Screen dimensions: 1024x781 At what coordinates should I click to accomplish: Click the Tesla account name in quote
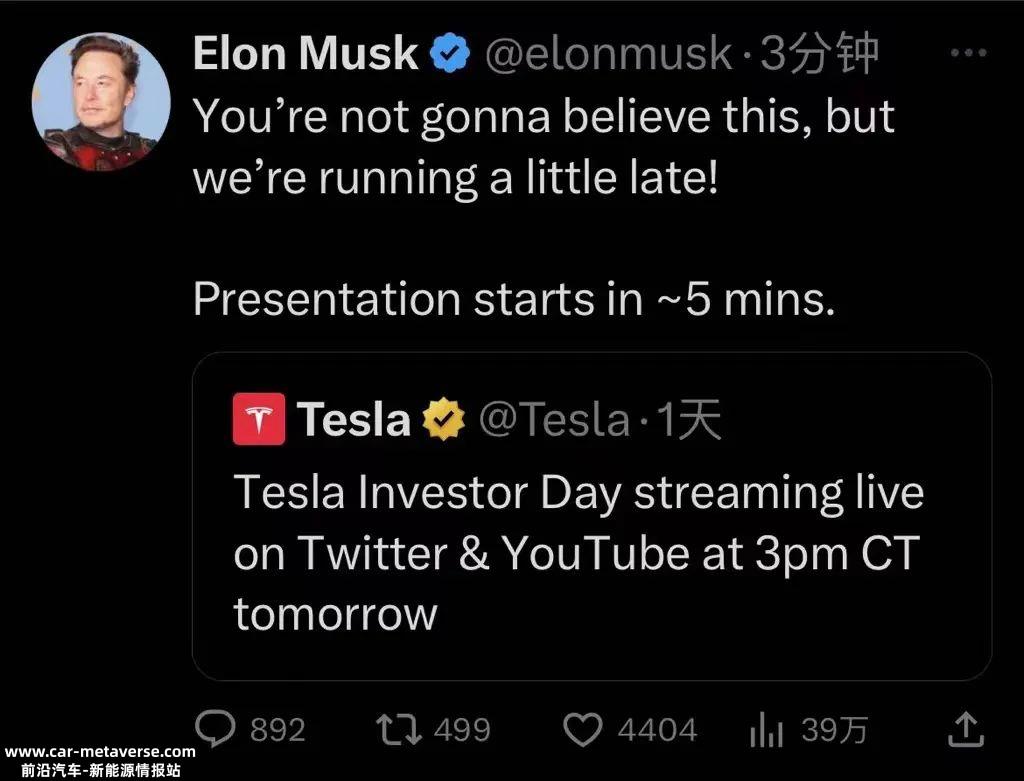(354, 419)
